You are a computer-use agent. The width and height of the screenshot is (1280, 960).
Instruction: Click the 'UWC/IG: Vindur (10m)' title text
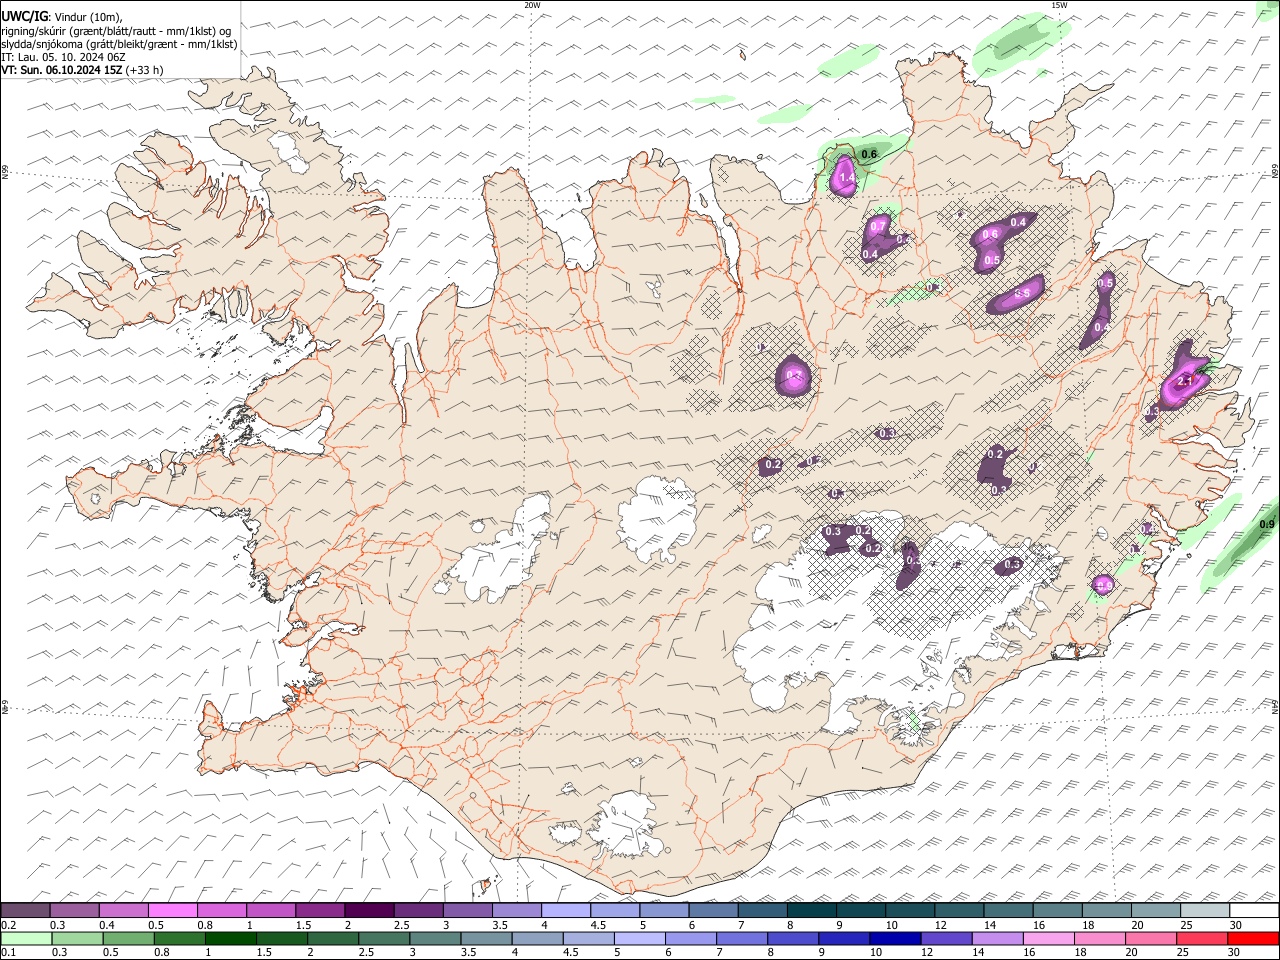pyautogui.click(x=63, y=17)
